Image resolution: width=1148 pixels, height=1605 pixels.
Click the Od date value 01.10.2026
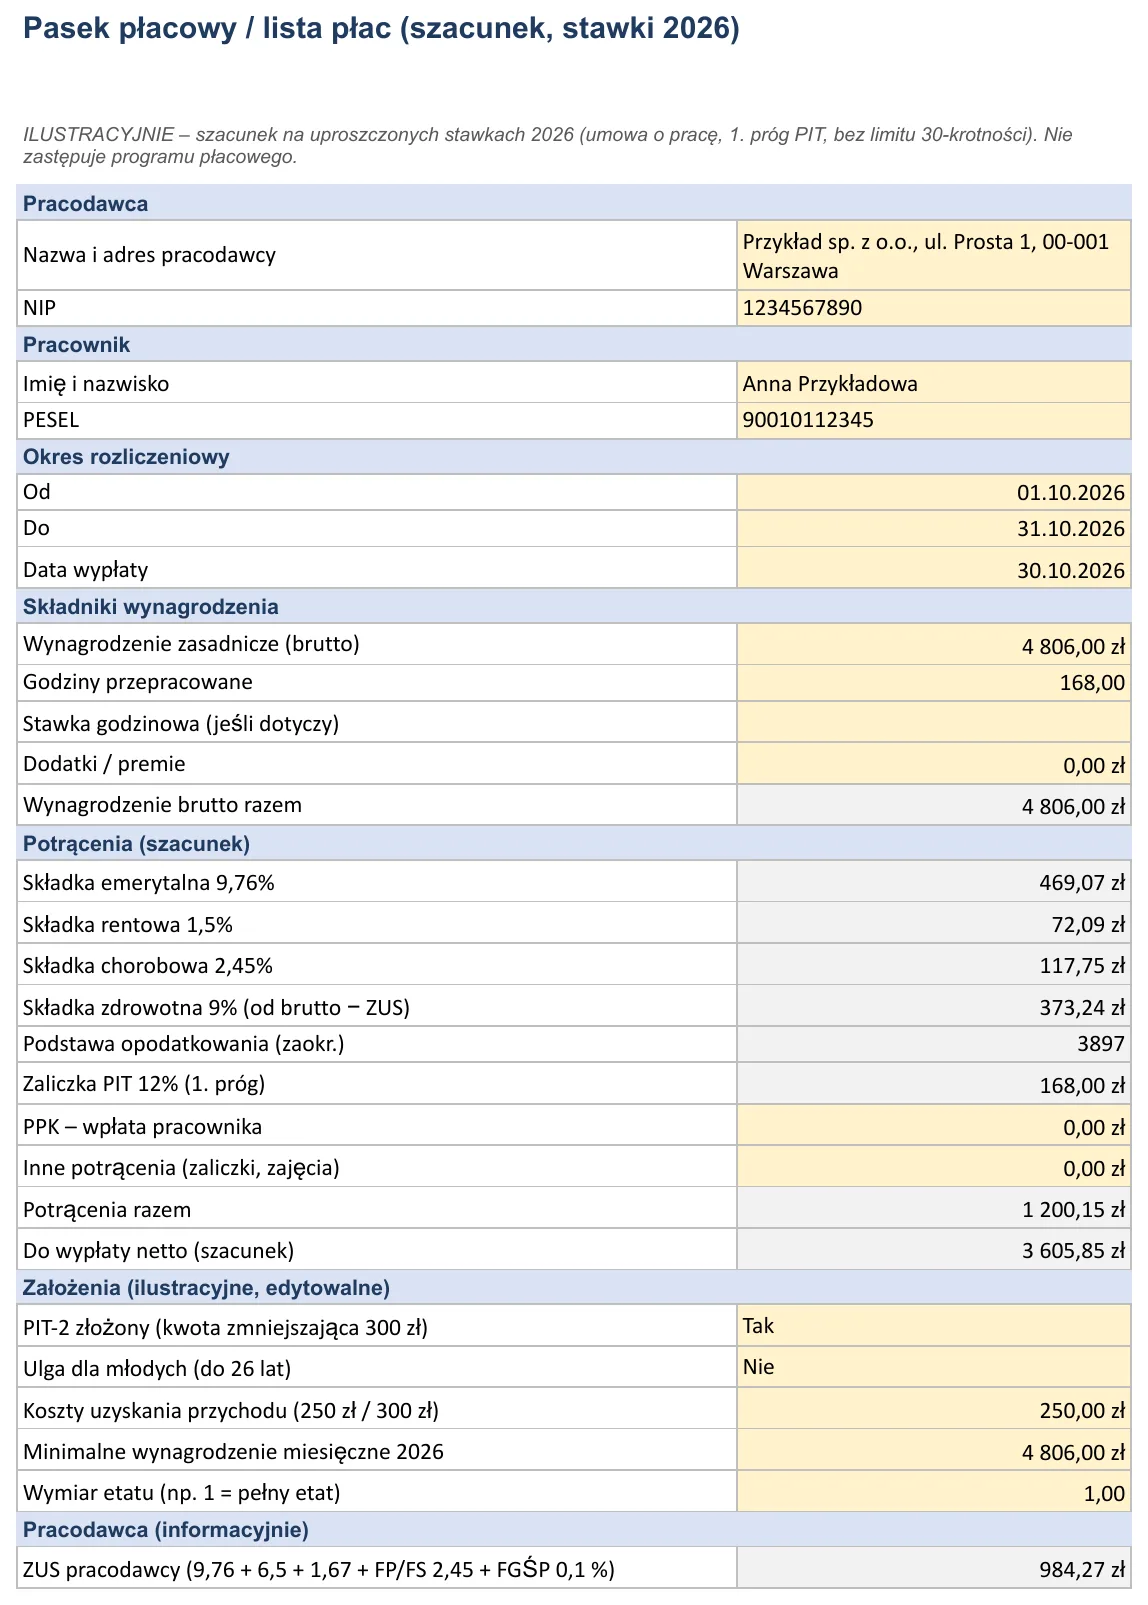934,492
